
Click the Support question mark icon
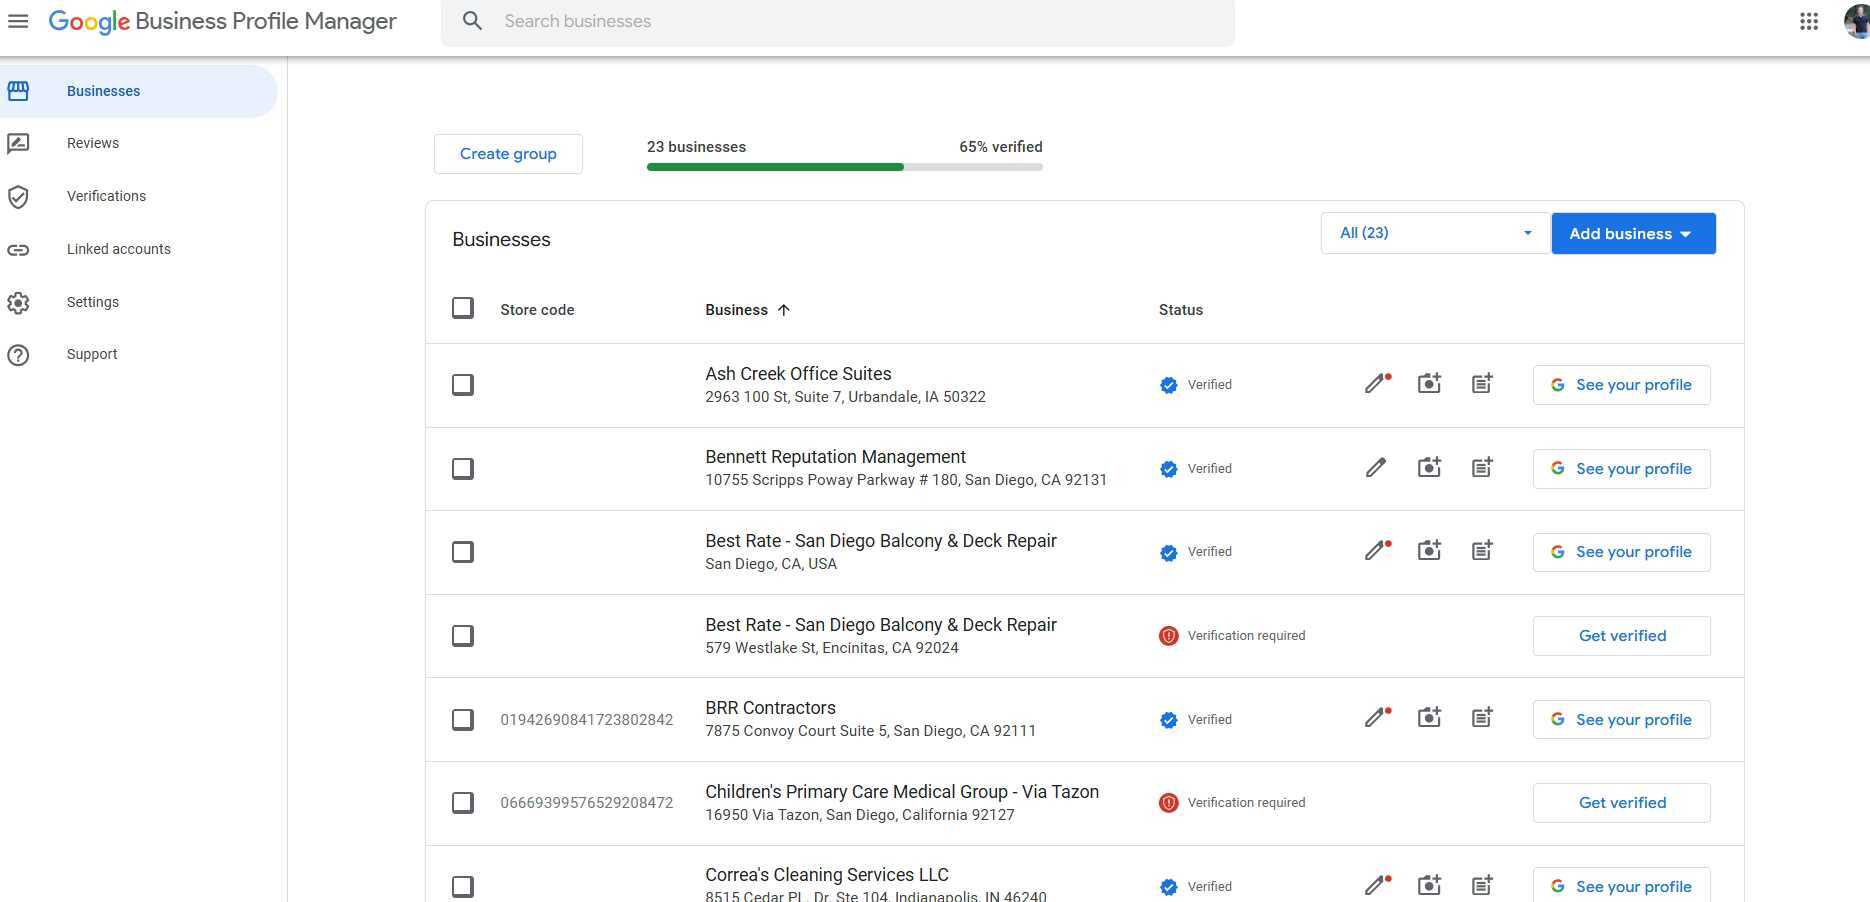click(x=18, y=355)
